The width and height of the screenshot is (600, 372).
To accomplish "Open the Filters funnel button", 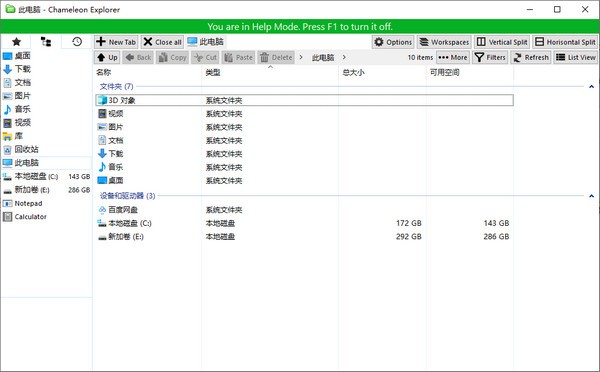I will pos(490,57).
